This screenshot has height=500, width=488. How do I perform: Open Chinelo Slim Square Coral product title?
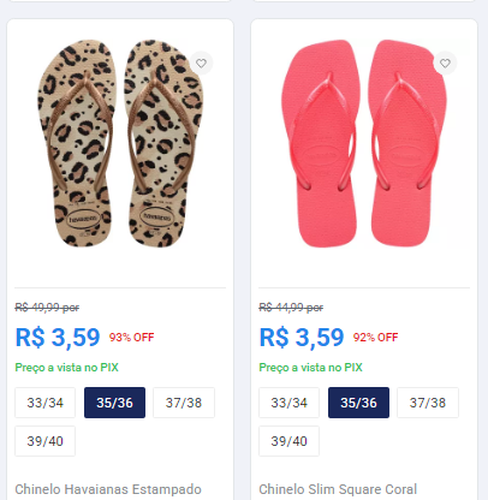(x=338, y=489)
